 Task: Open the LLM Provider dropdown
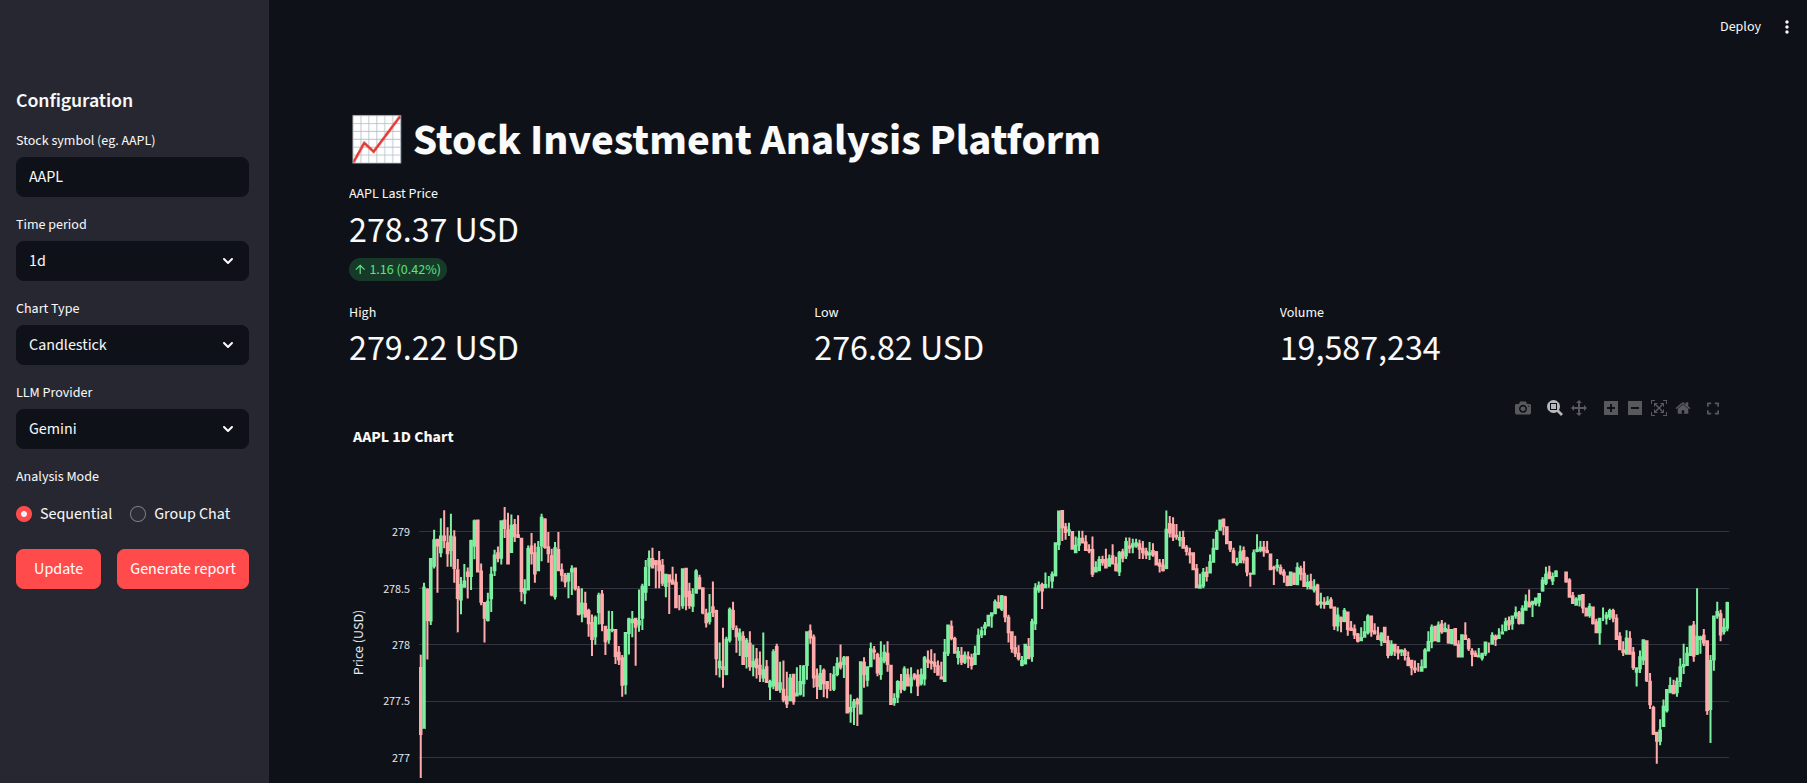(x=132, y=429)
